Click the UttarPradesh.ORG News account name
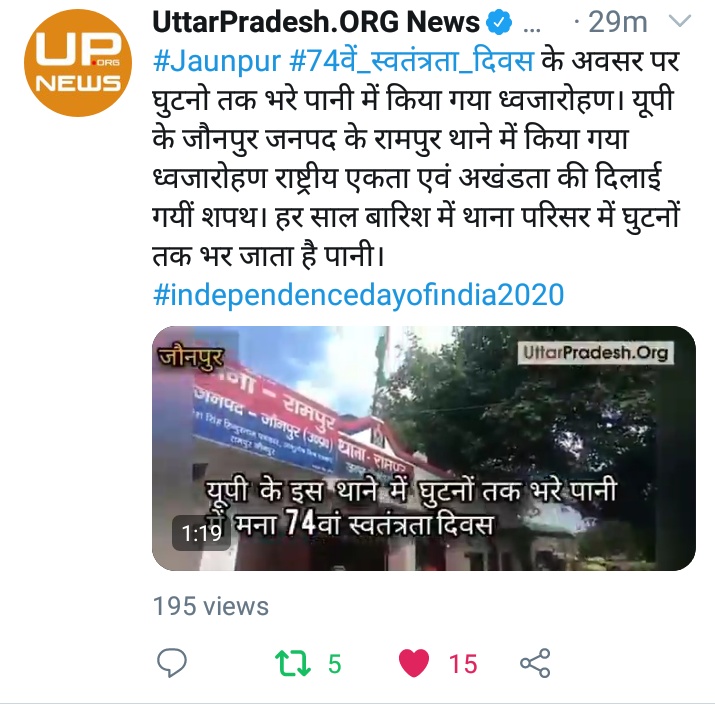715x712 pixels. tap(316, 22)
